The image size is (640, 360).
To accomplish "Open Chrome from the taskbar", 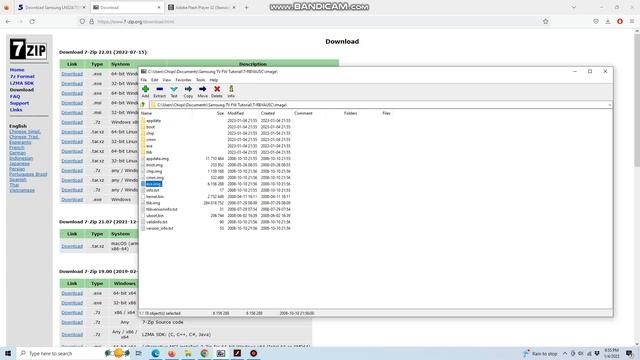I will 204,353.
